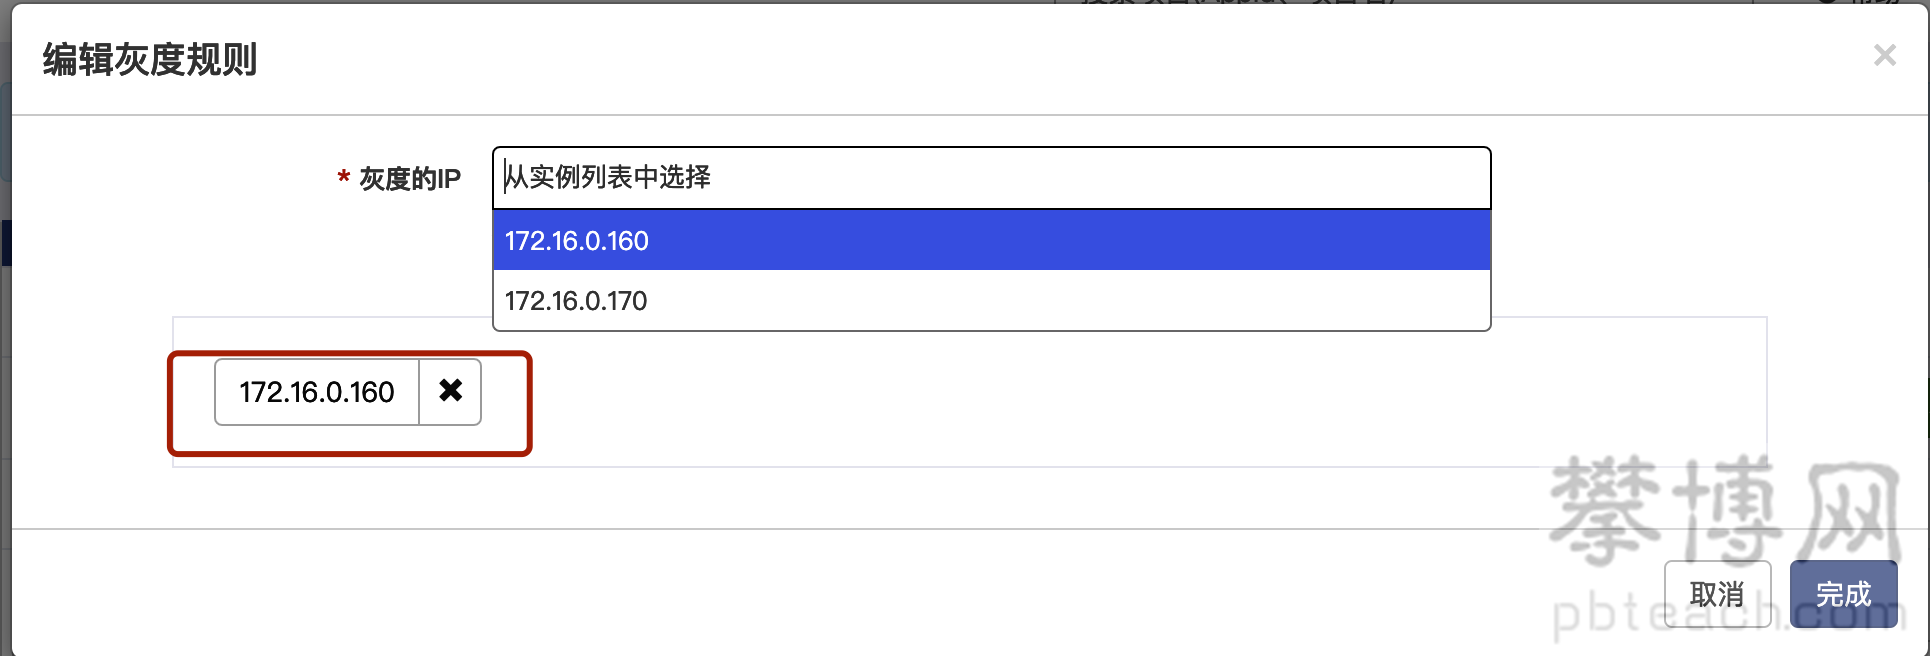Click the 取消 button

(x=1717, y=594)
